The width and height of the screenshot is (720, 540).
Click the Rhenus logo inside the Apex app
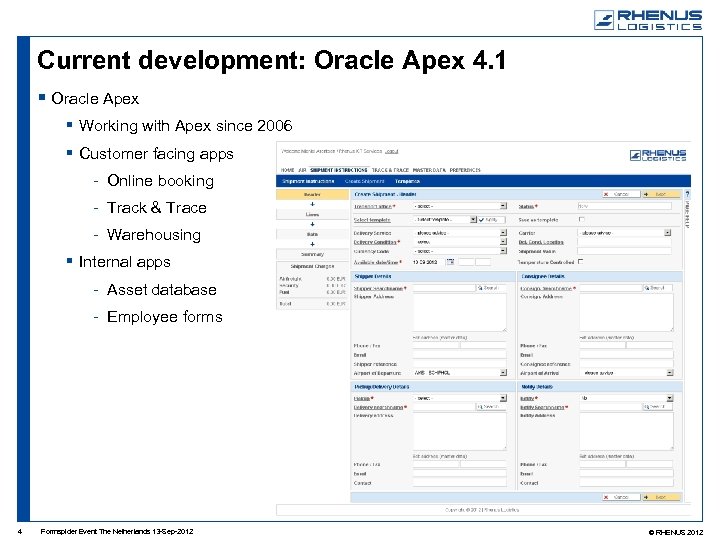[658, 155]
